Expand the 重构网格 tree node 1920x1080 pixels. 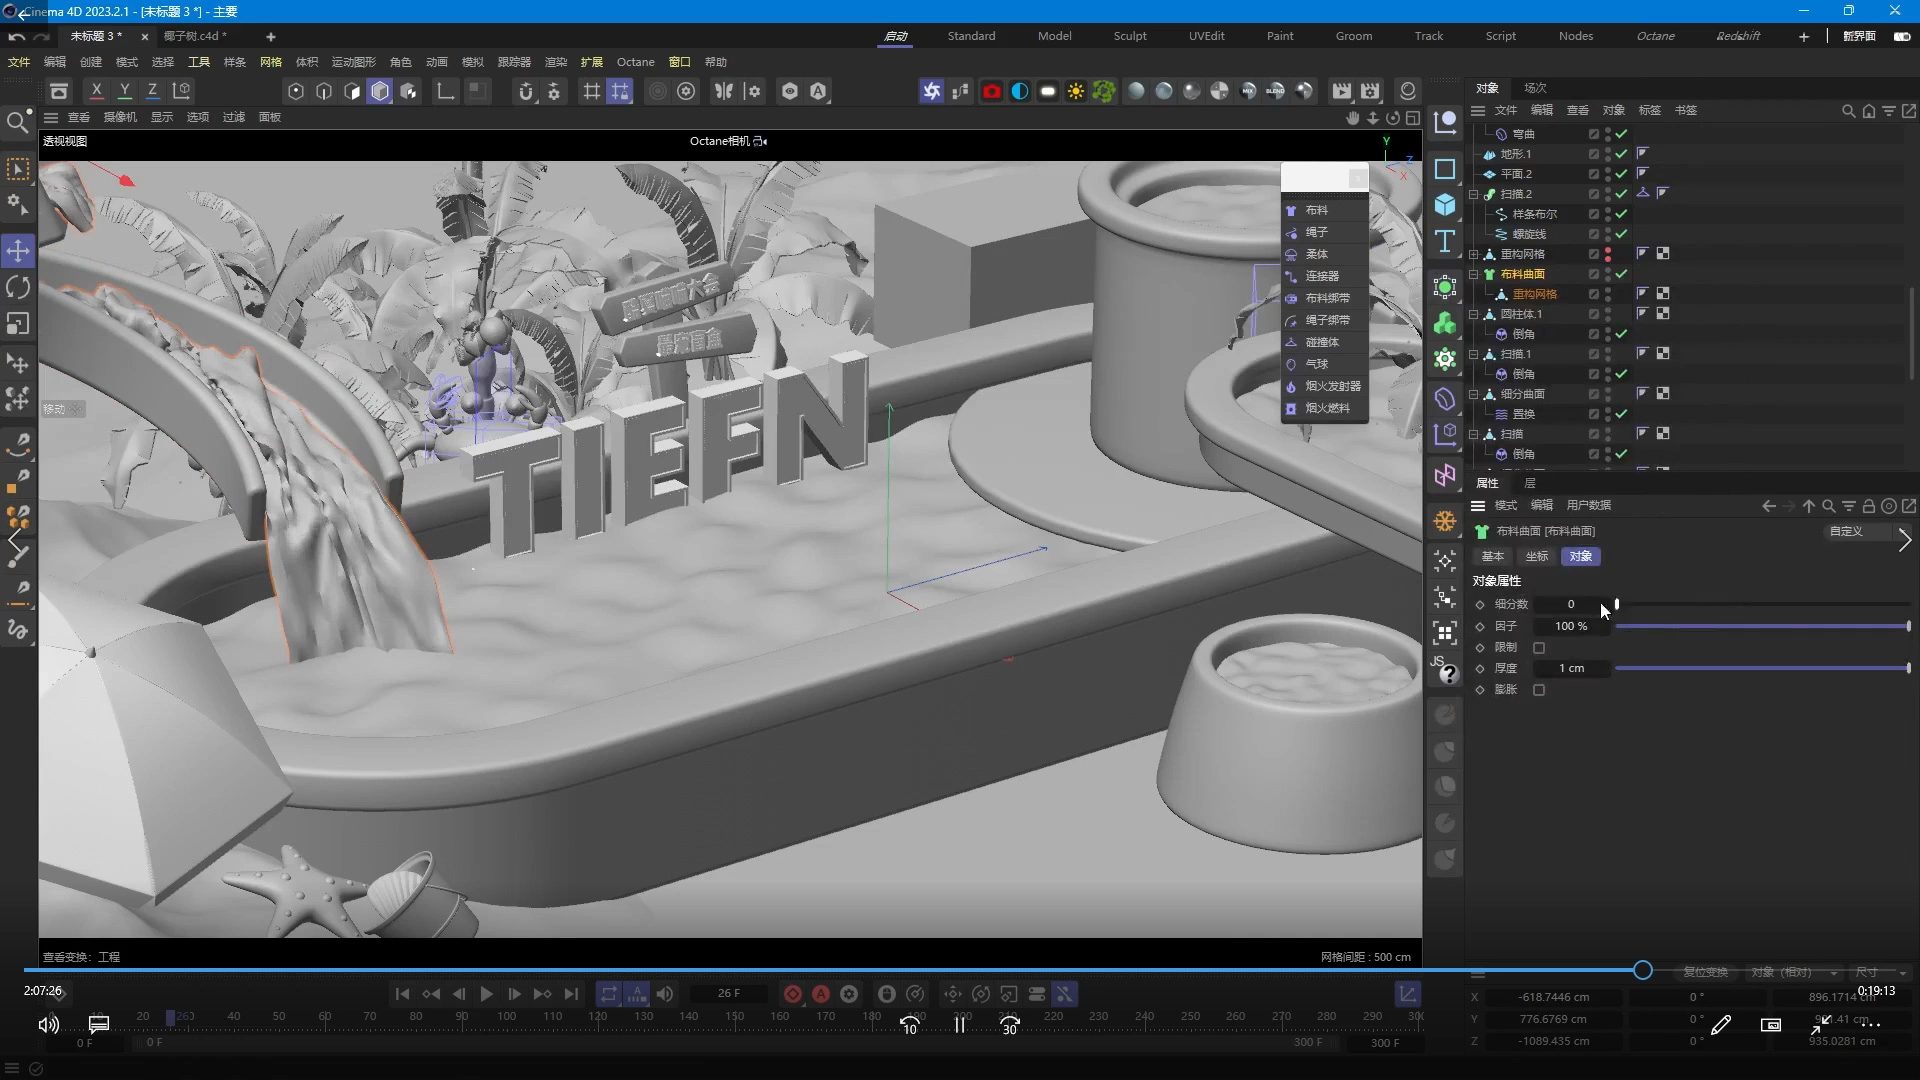1474,254
